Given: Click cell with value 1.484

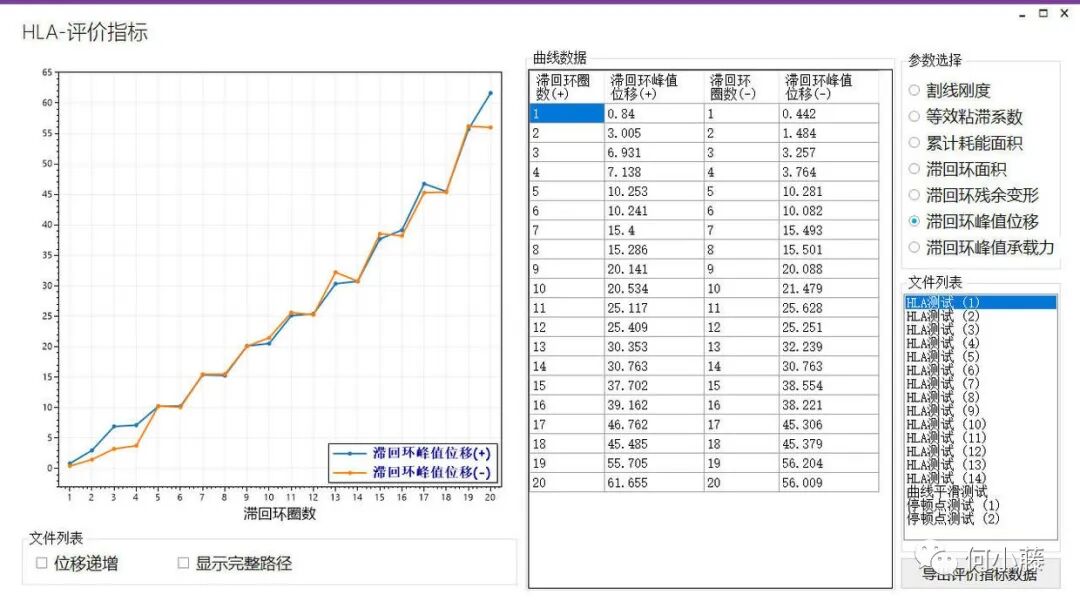Looking at the screenshot, I should [829, 133].
